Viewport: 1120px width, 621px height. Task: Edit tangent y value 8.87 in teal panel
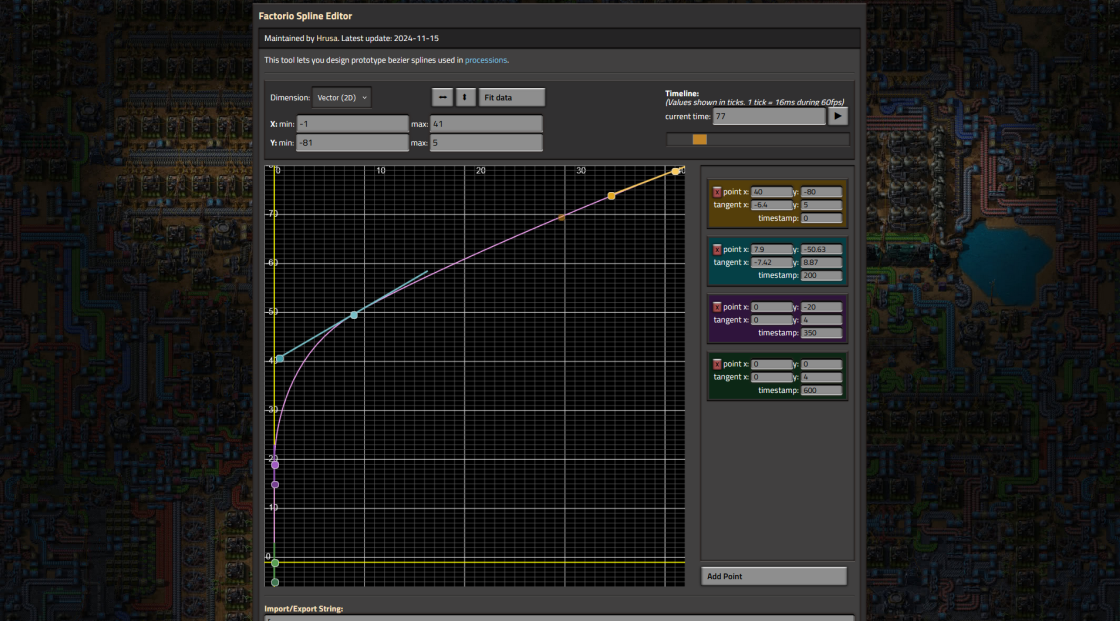coord(821,262)
